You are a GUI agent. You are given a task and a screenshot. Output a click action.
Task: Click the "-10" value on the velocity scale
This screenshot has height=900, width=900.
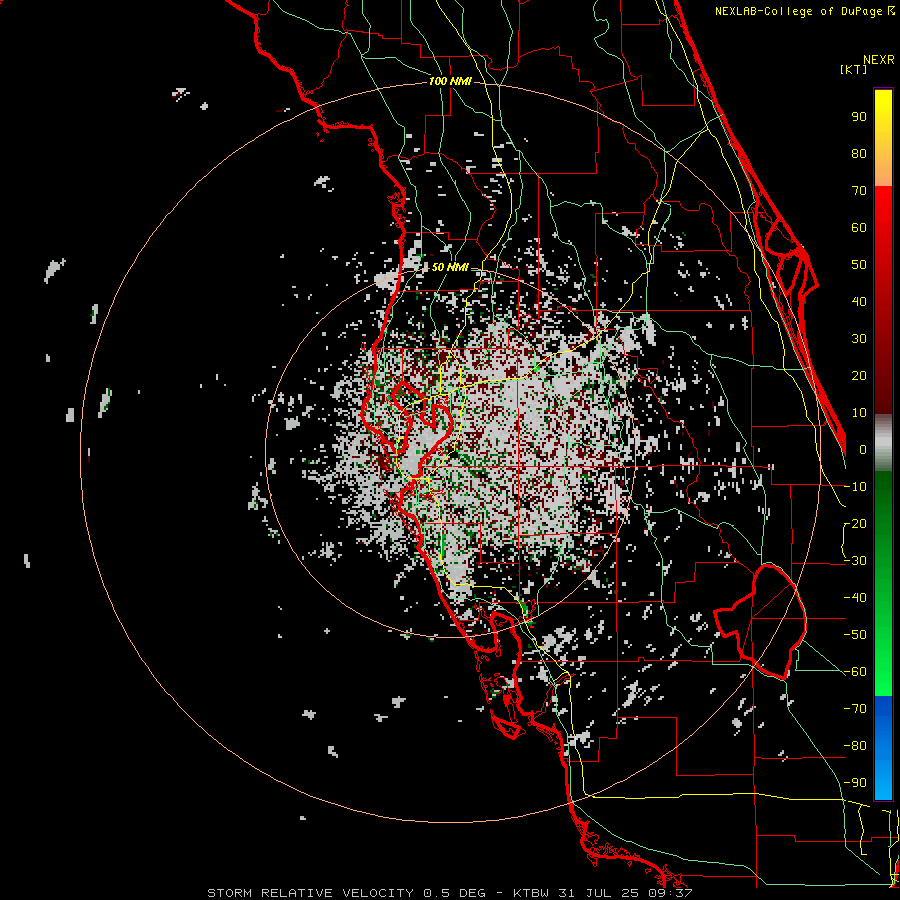855,487
